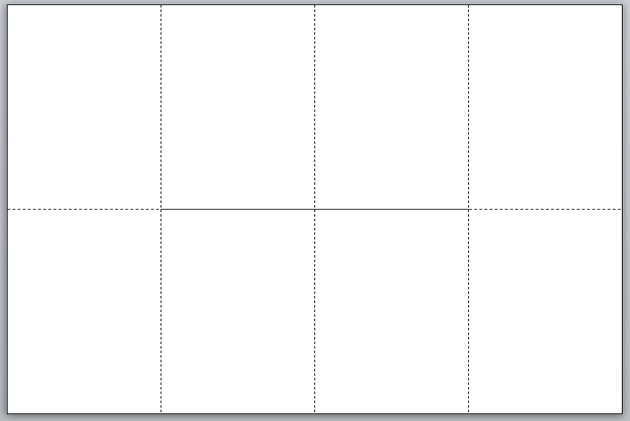Image resolution: width=630 pixels, height=421 pixels.
Task: Click middle dashed vertical gridline in bottom row
Action: point(315,311)
